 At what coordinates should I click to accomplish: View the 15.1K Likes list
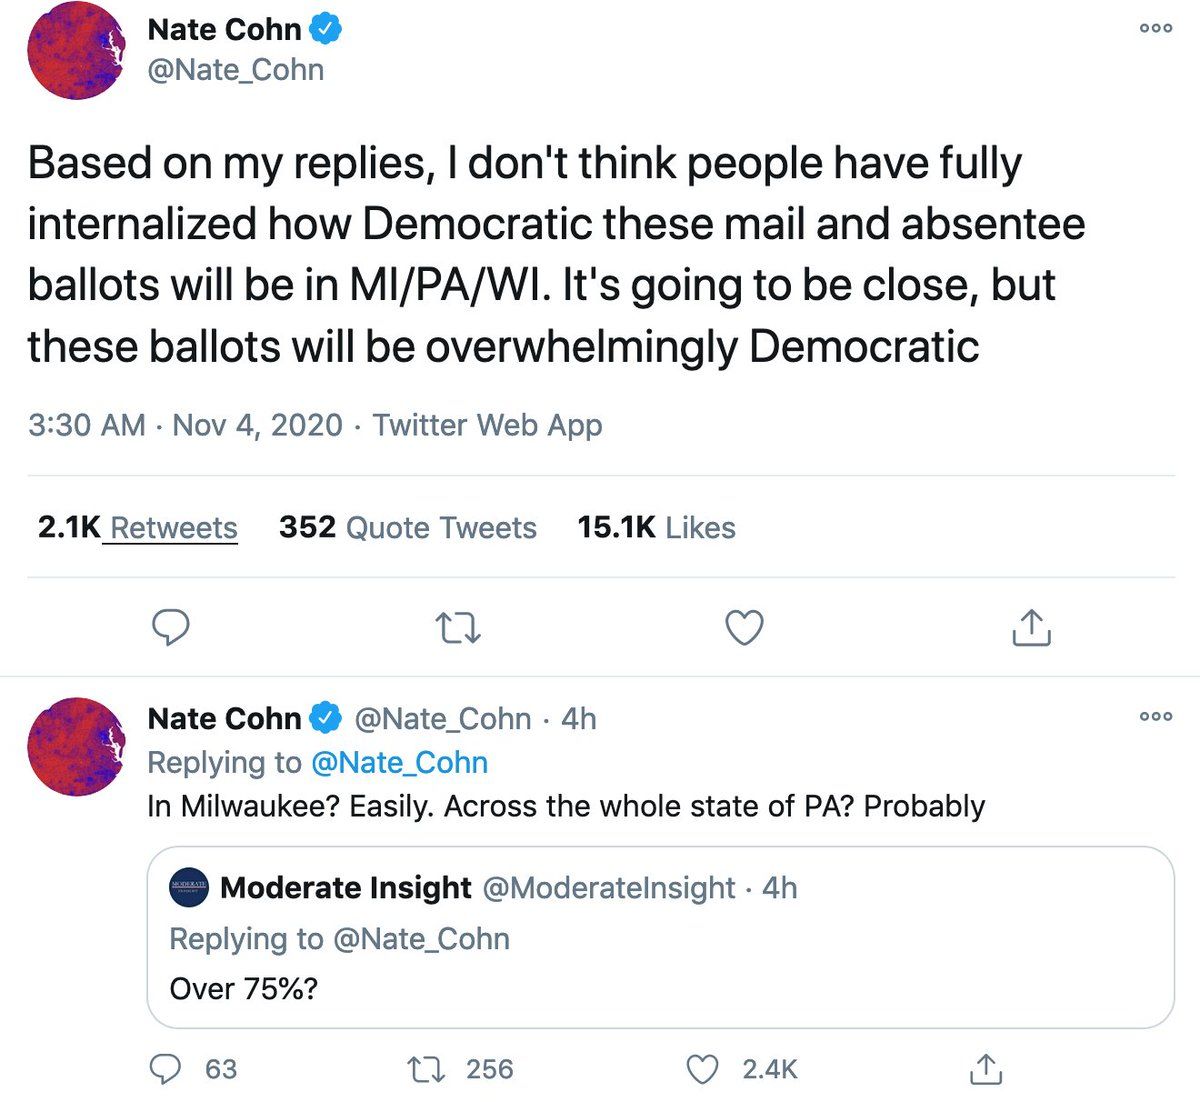(656, 527)
